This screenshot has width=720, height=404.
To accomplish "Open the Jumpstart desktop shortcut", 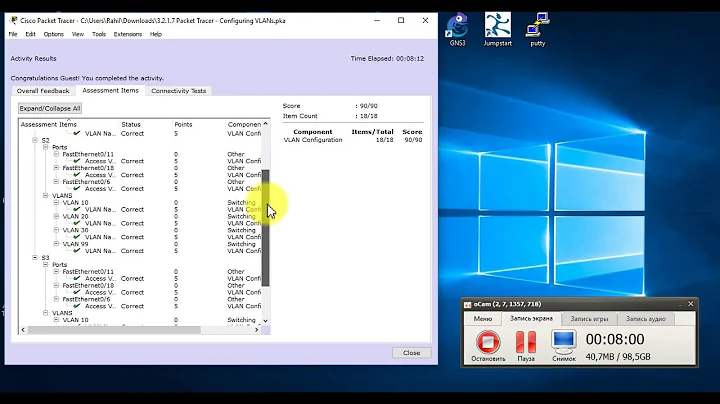I will (497, 29).
